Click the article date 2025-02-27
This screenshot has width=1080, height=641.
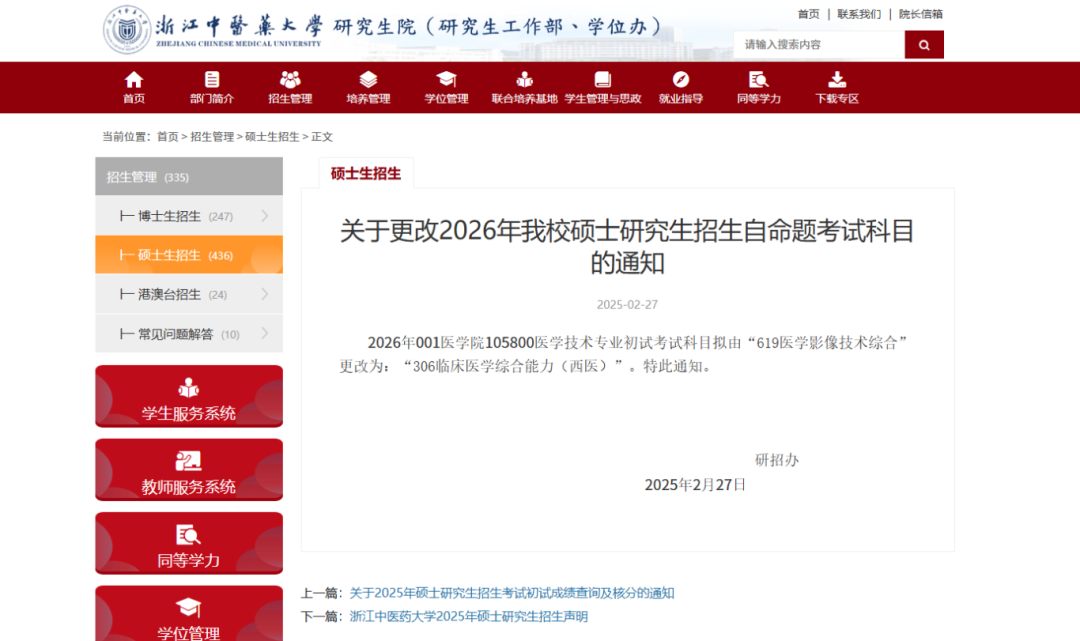pyautogui.click(x=627, y=304)
